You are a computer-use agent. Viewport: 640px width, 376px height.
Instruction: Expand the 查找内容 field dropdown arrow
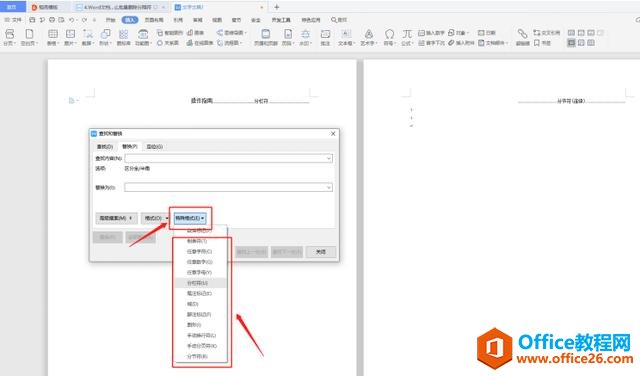(x=329, y=158)
